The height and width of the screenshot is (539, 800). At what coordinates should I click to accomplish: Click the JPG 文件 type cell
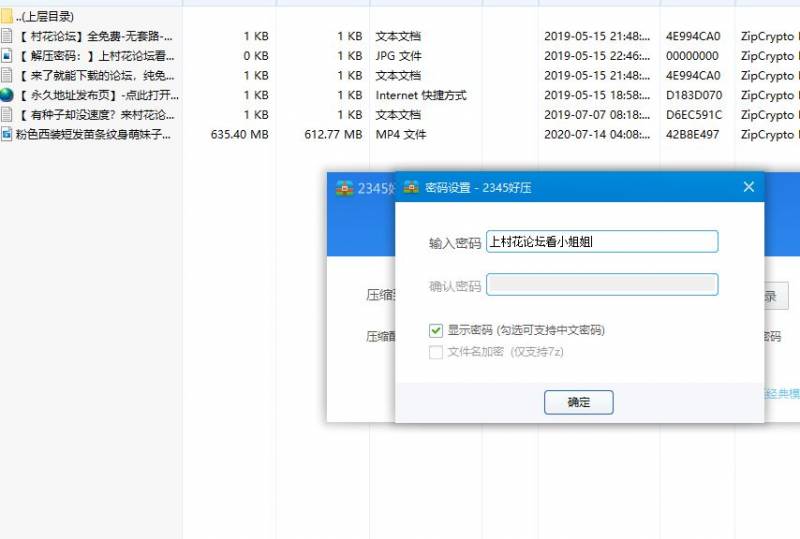(x=398, y=56)
